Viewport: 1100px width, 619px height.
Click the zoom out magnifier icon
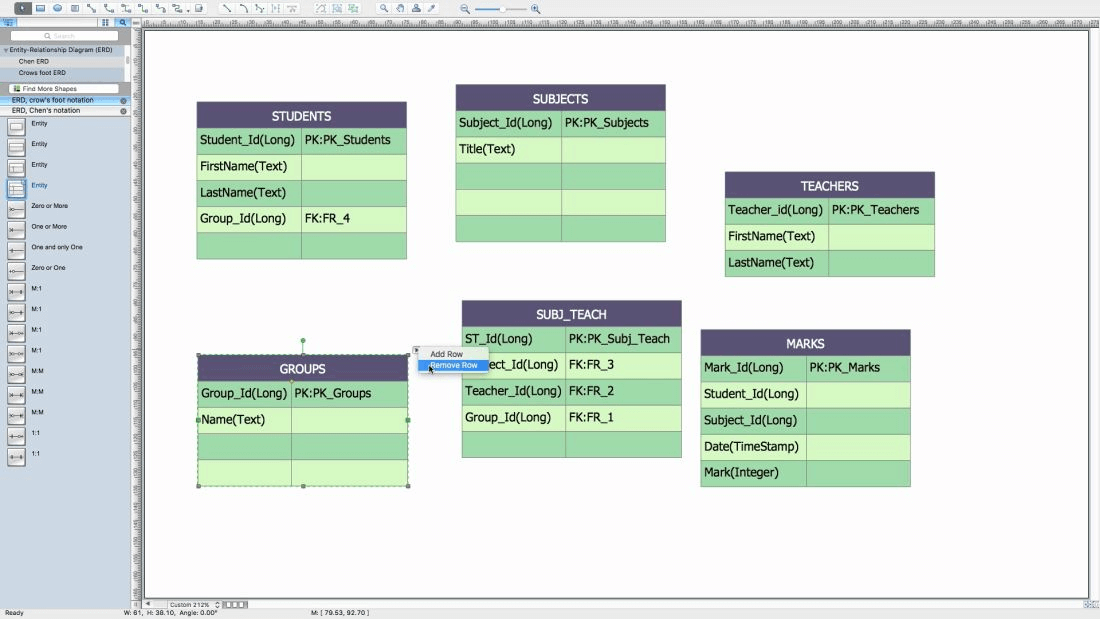coord(464,8)
